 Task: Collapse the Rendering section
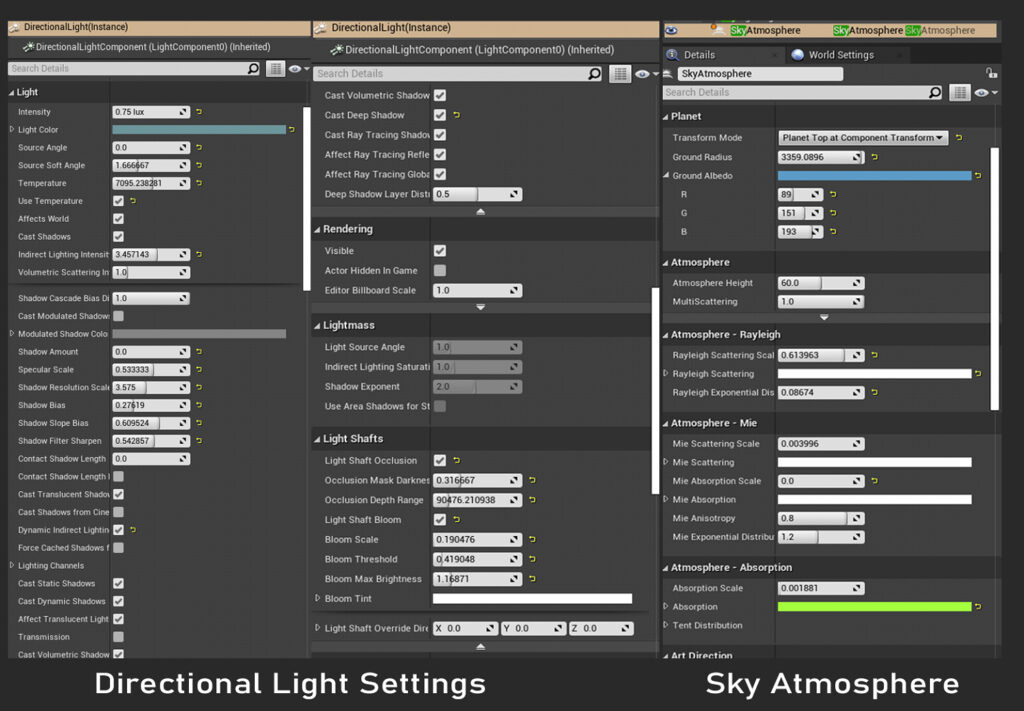pos(317,229)
